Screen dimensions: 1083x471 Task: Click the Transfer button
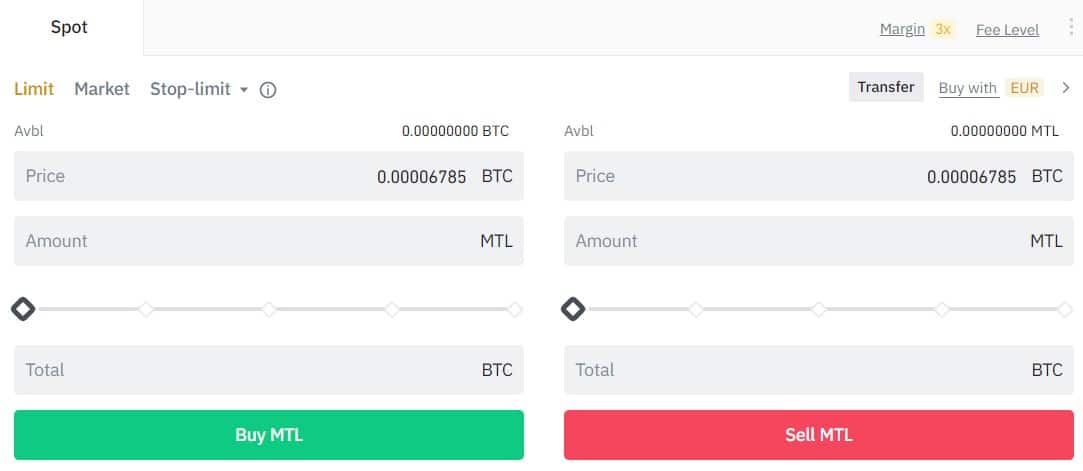click(886, 87)
